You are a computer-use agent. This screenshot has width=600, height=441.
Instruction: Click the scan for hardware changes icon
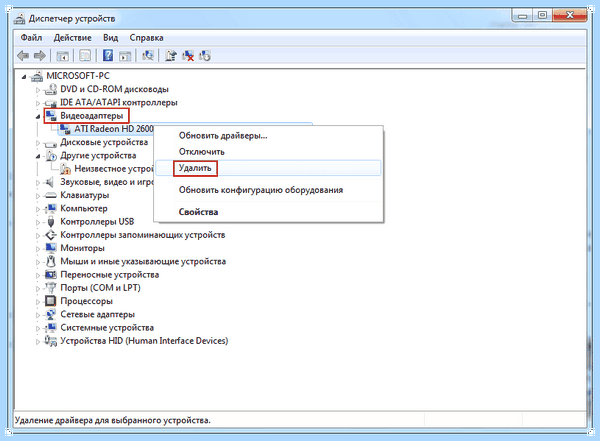pos(148,56)
